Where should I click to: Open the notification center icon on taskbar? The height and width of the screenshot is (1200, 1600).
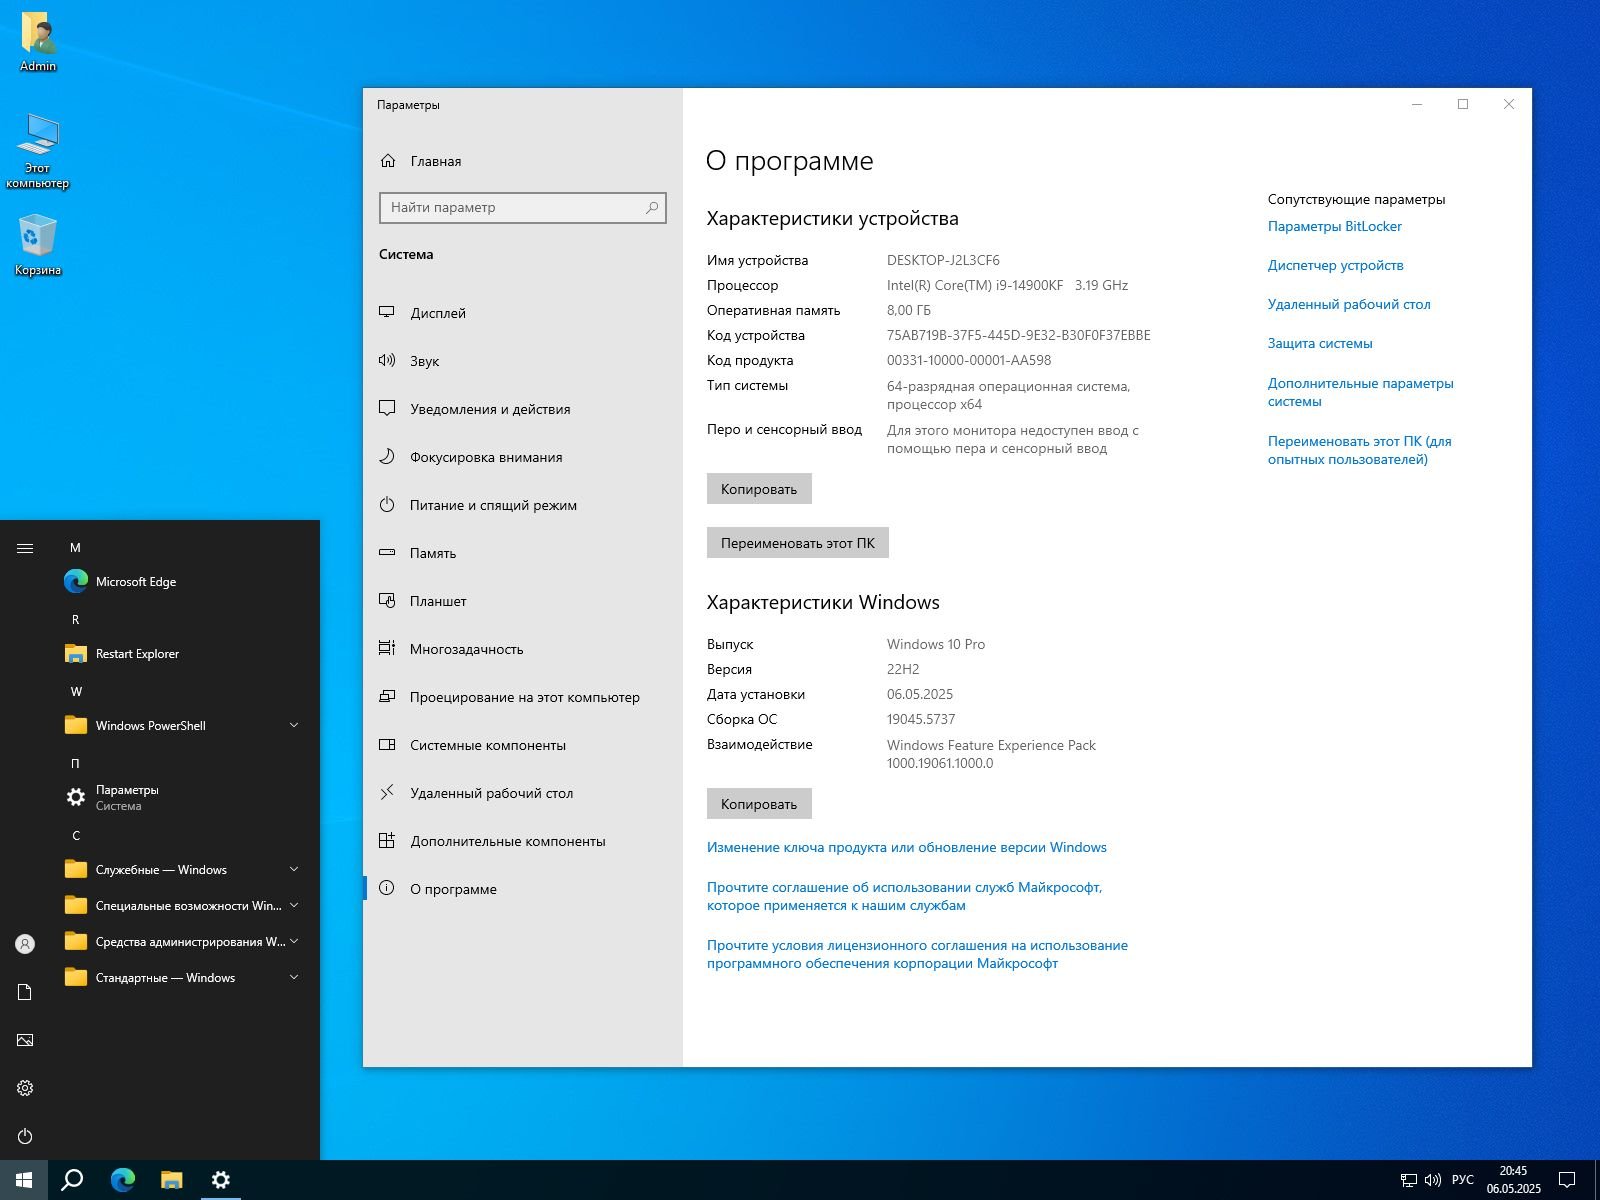tap(1567, 1180)
